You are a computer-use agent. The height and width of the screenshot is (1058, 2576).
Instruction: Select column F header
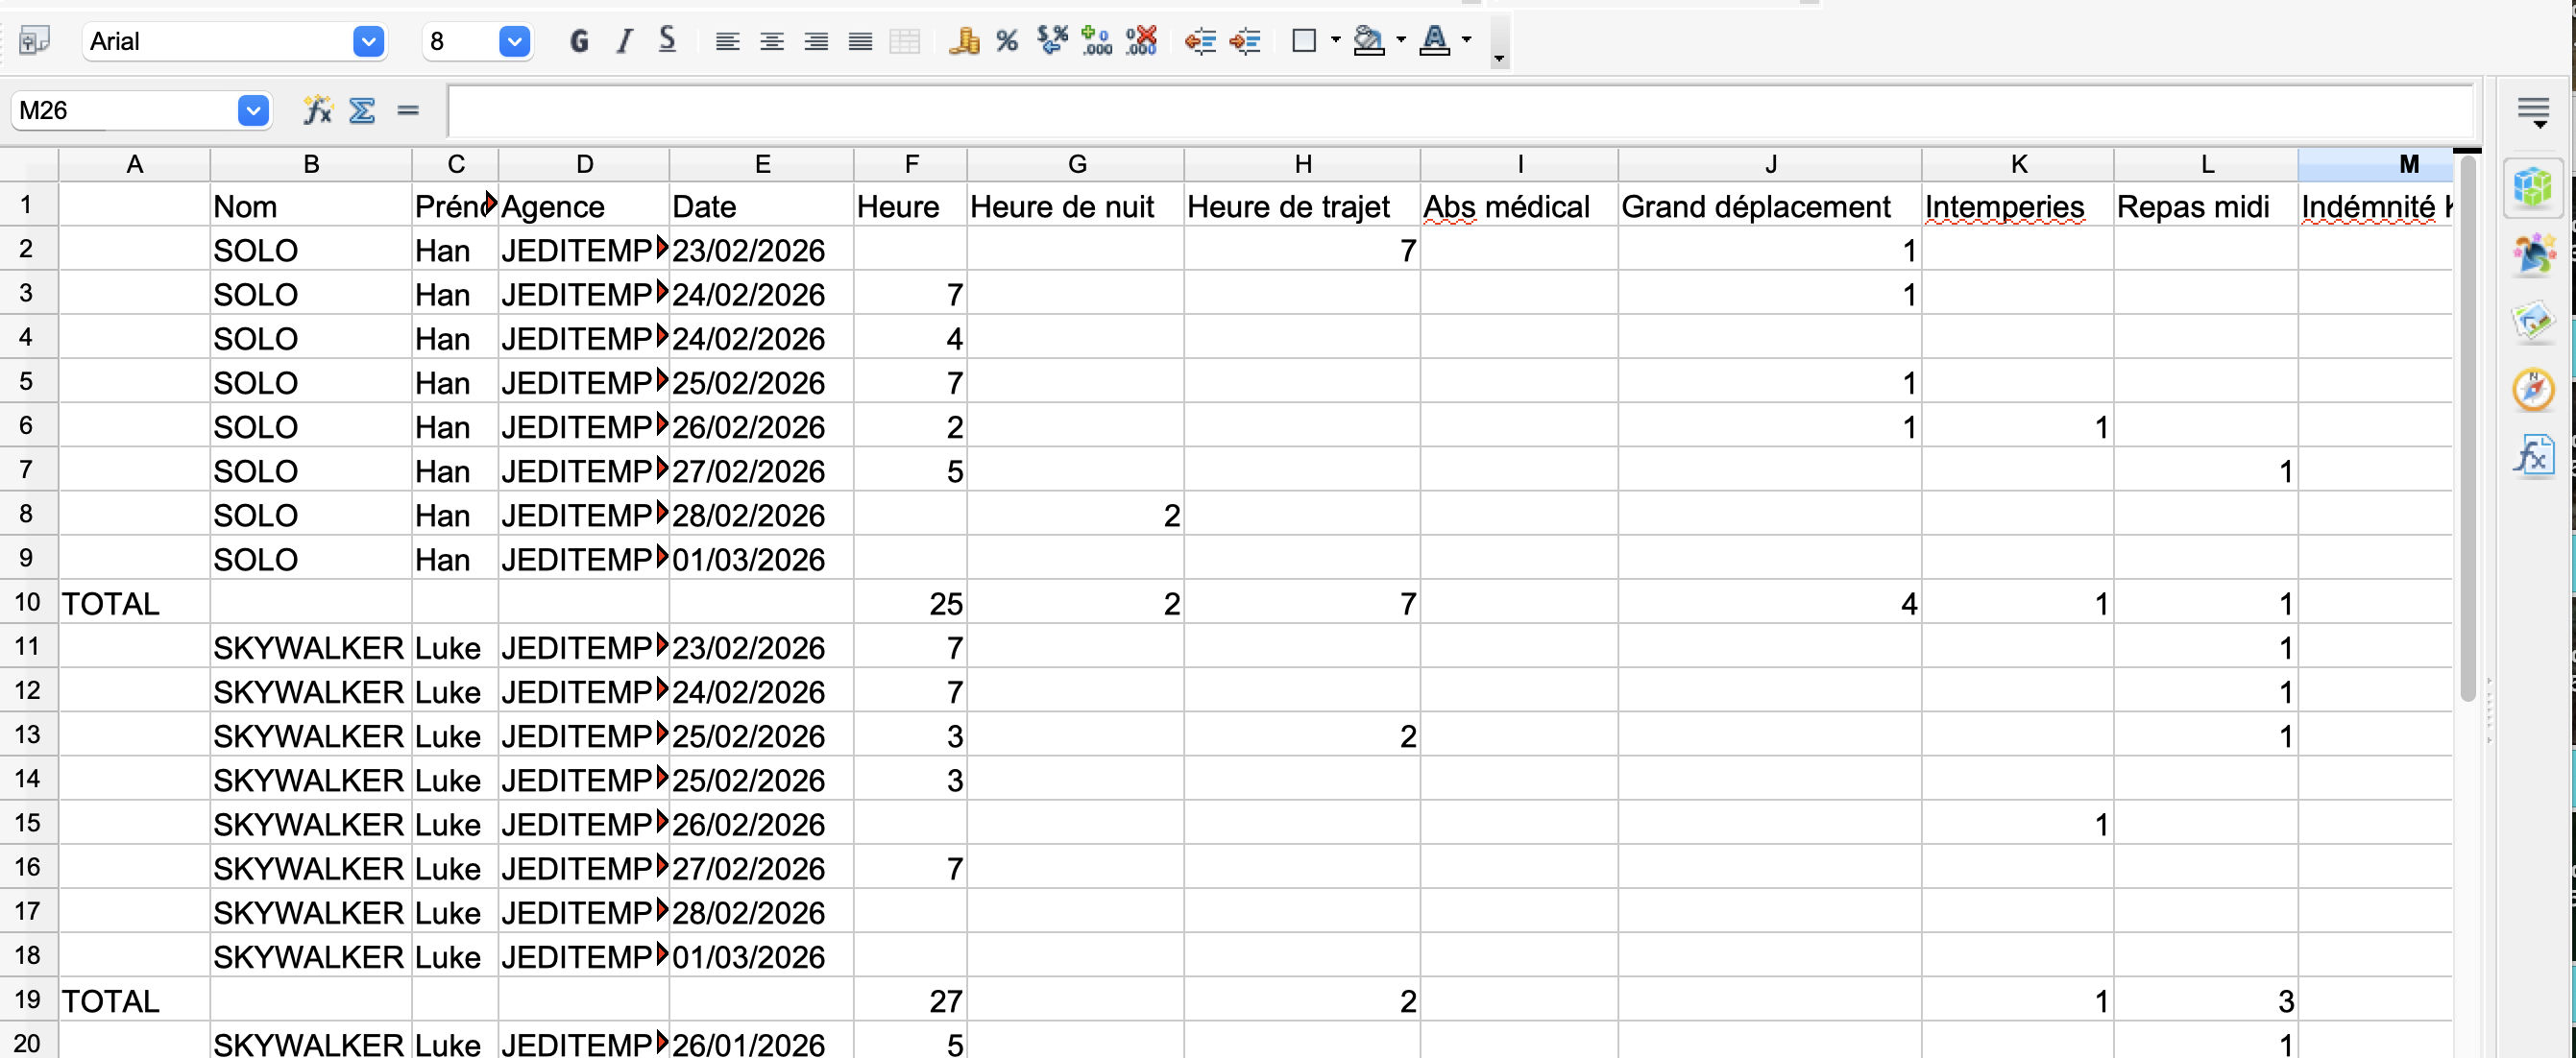tap(911, 164)
